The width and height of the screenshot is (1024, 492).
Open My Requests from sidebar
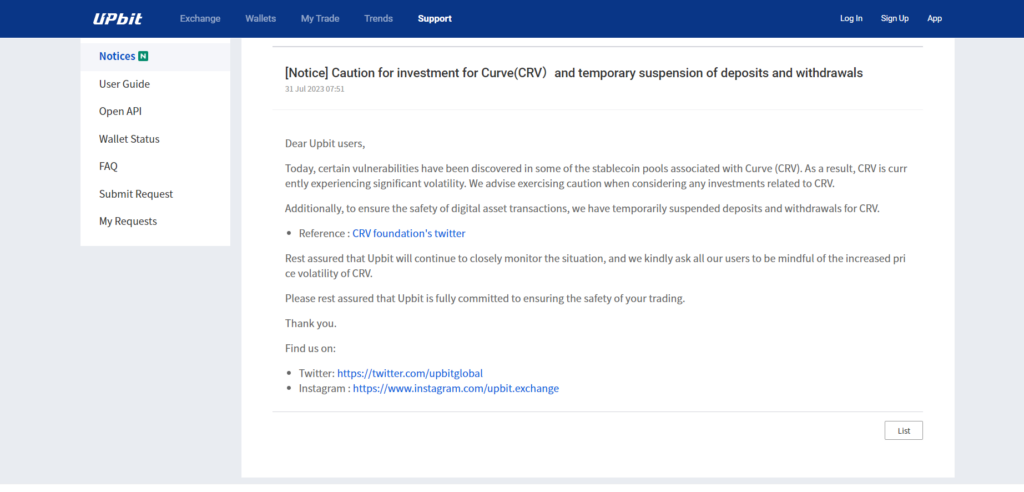[128, 221]
